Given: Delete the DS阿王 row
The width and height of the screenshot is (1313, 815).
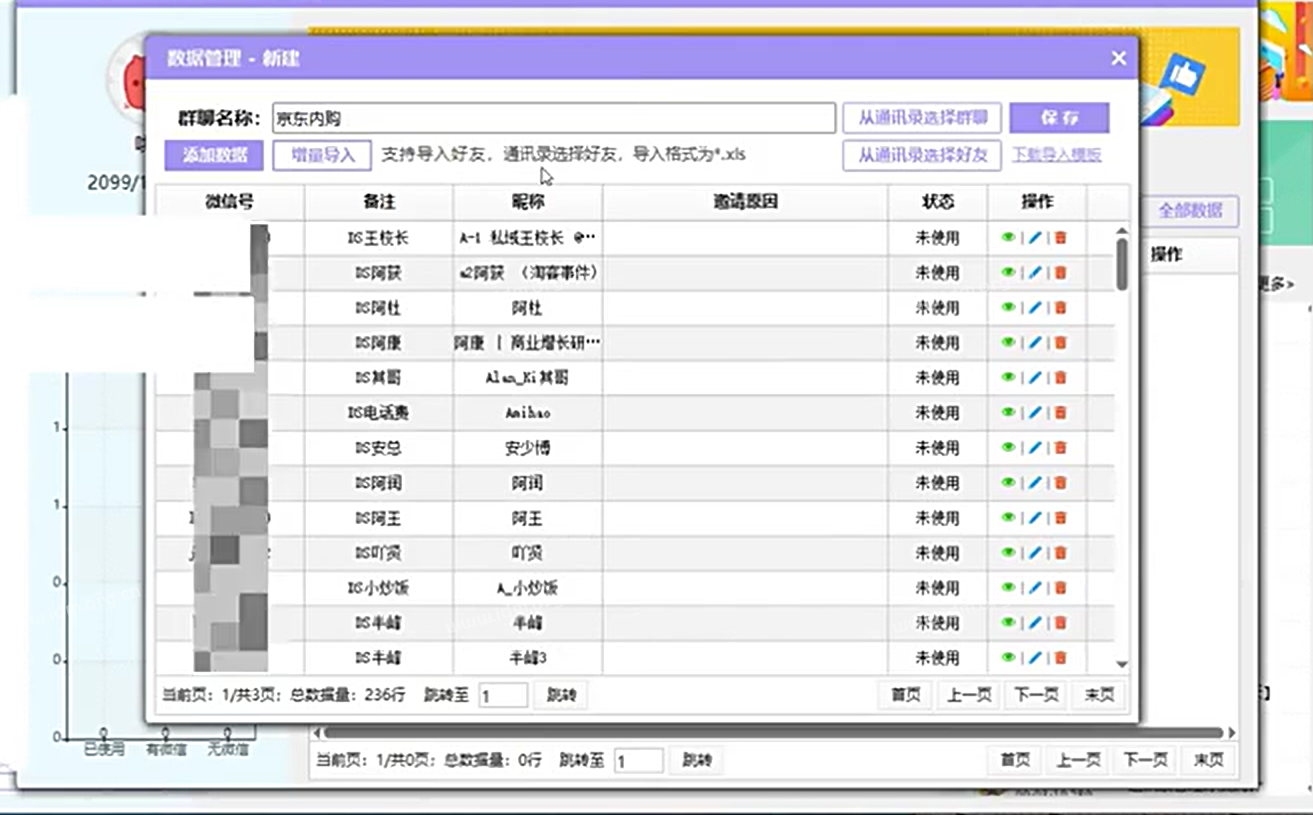Looking at the screenshot, I should click(x=1060, y=518).
